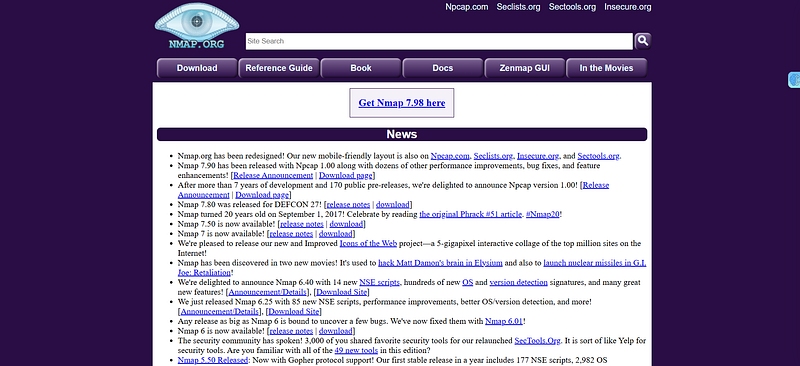Click Nmap 7.50 download link
This screenshot has width=800, height=366.
point(346,224)
